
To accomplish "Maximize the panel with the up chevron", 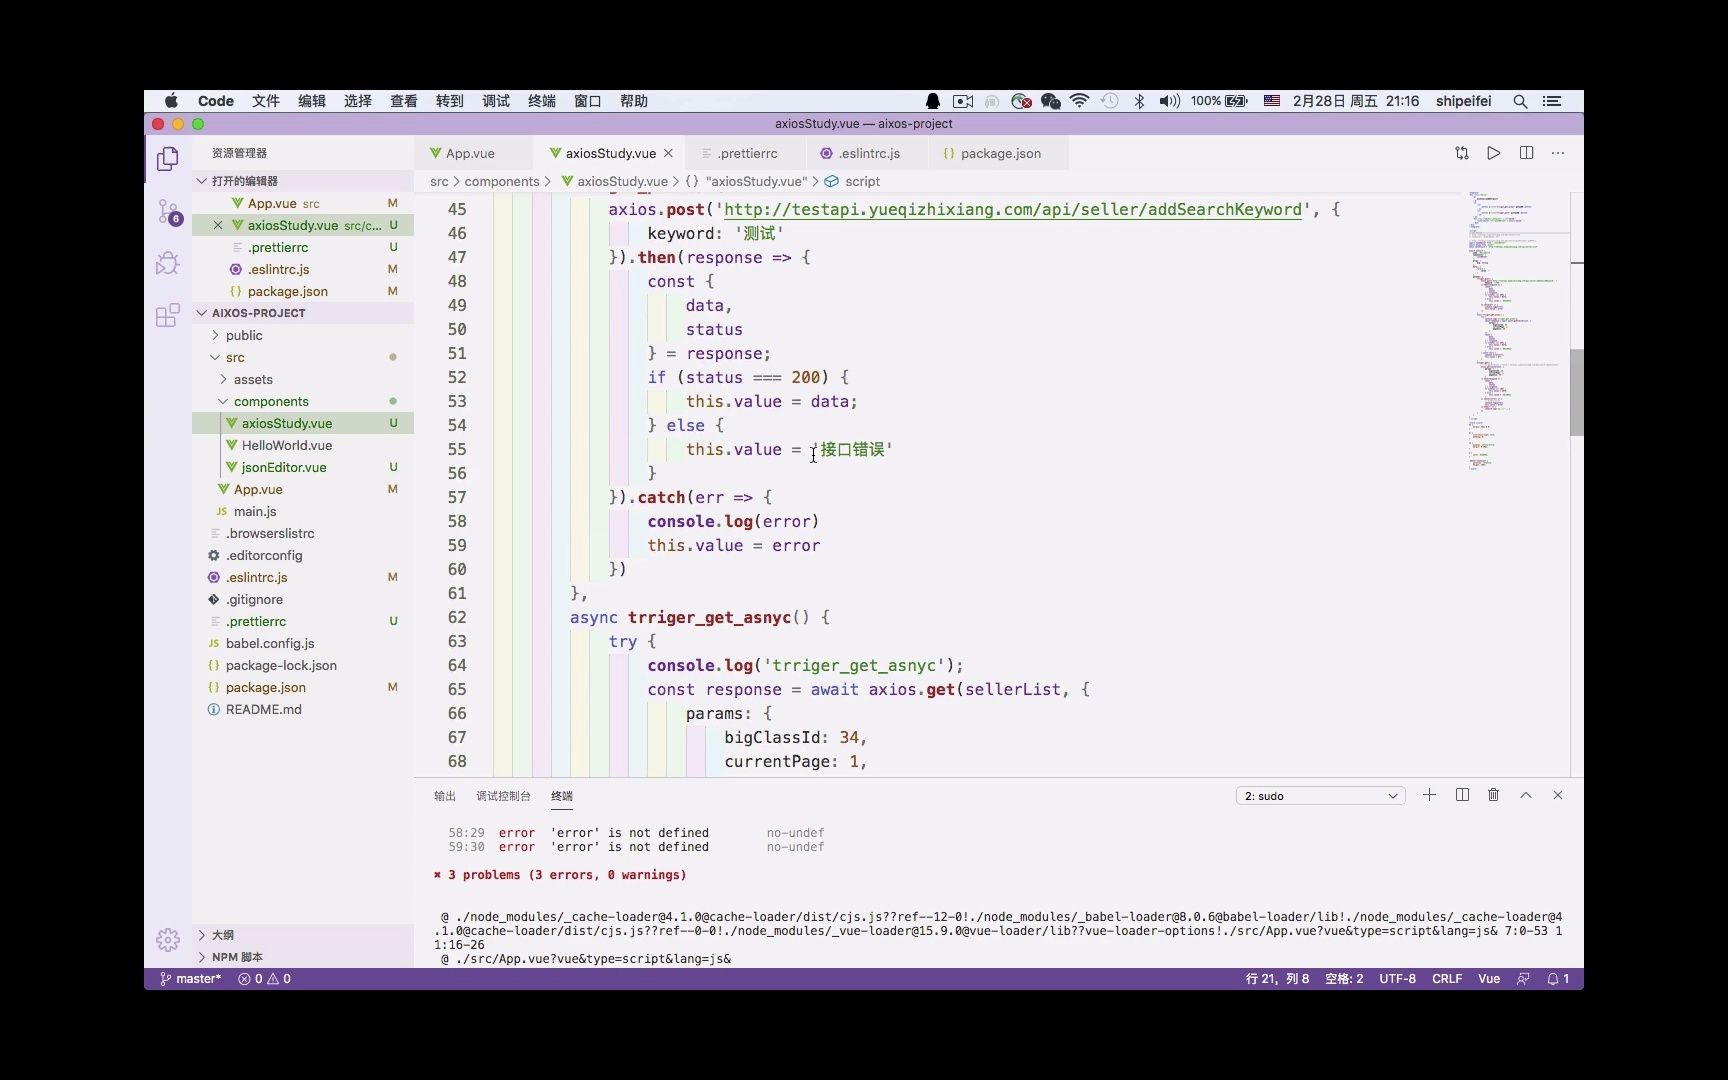I will (x=1526, y=795).
